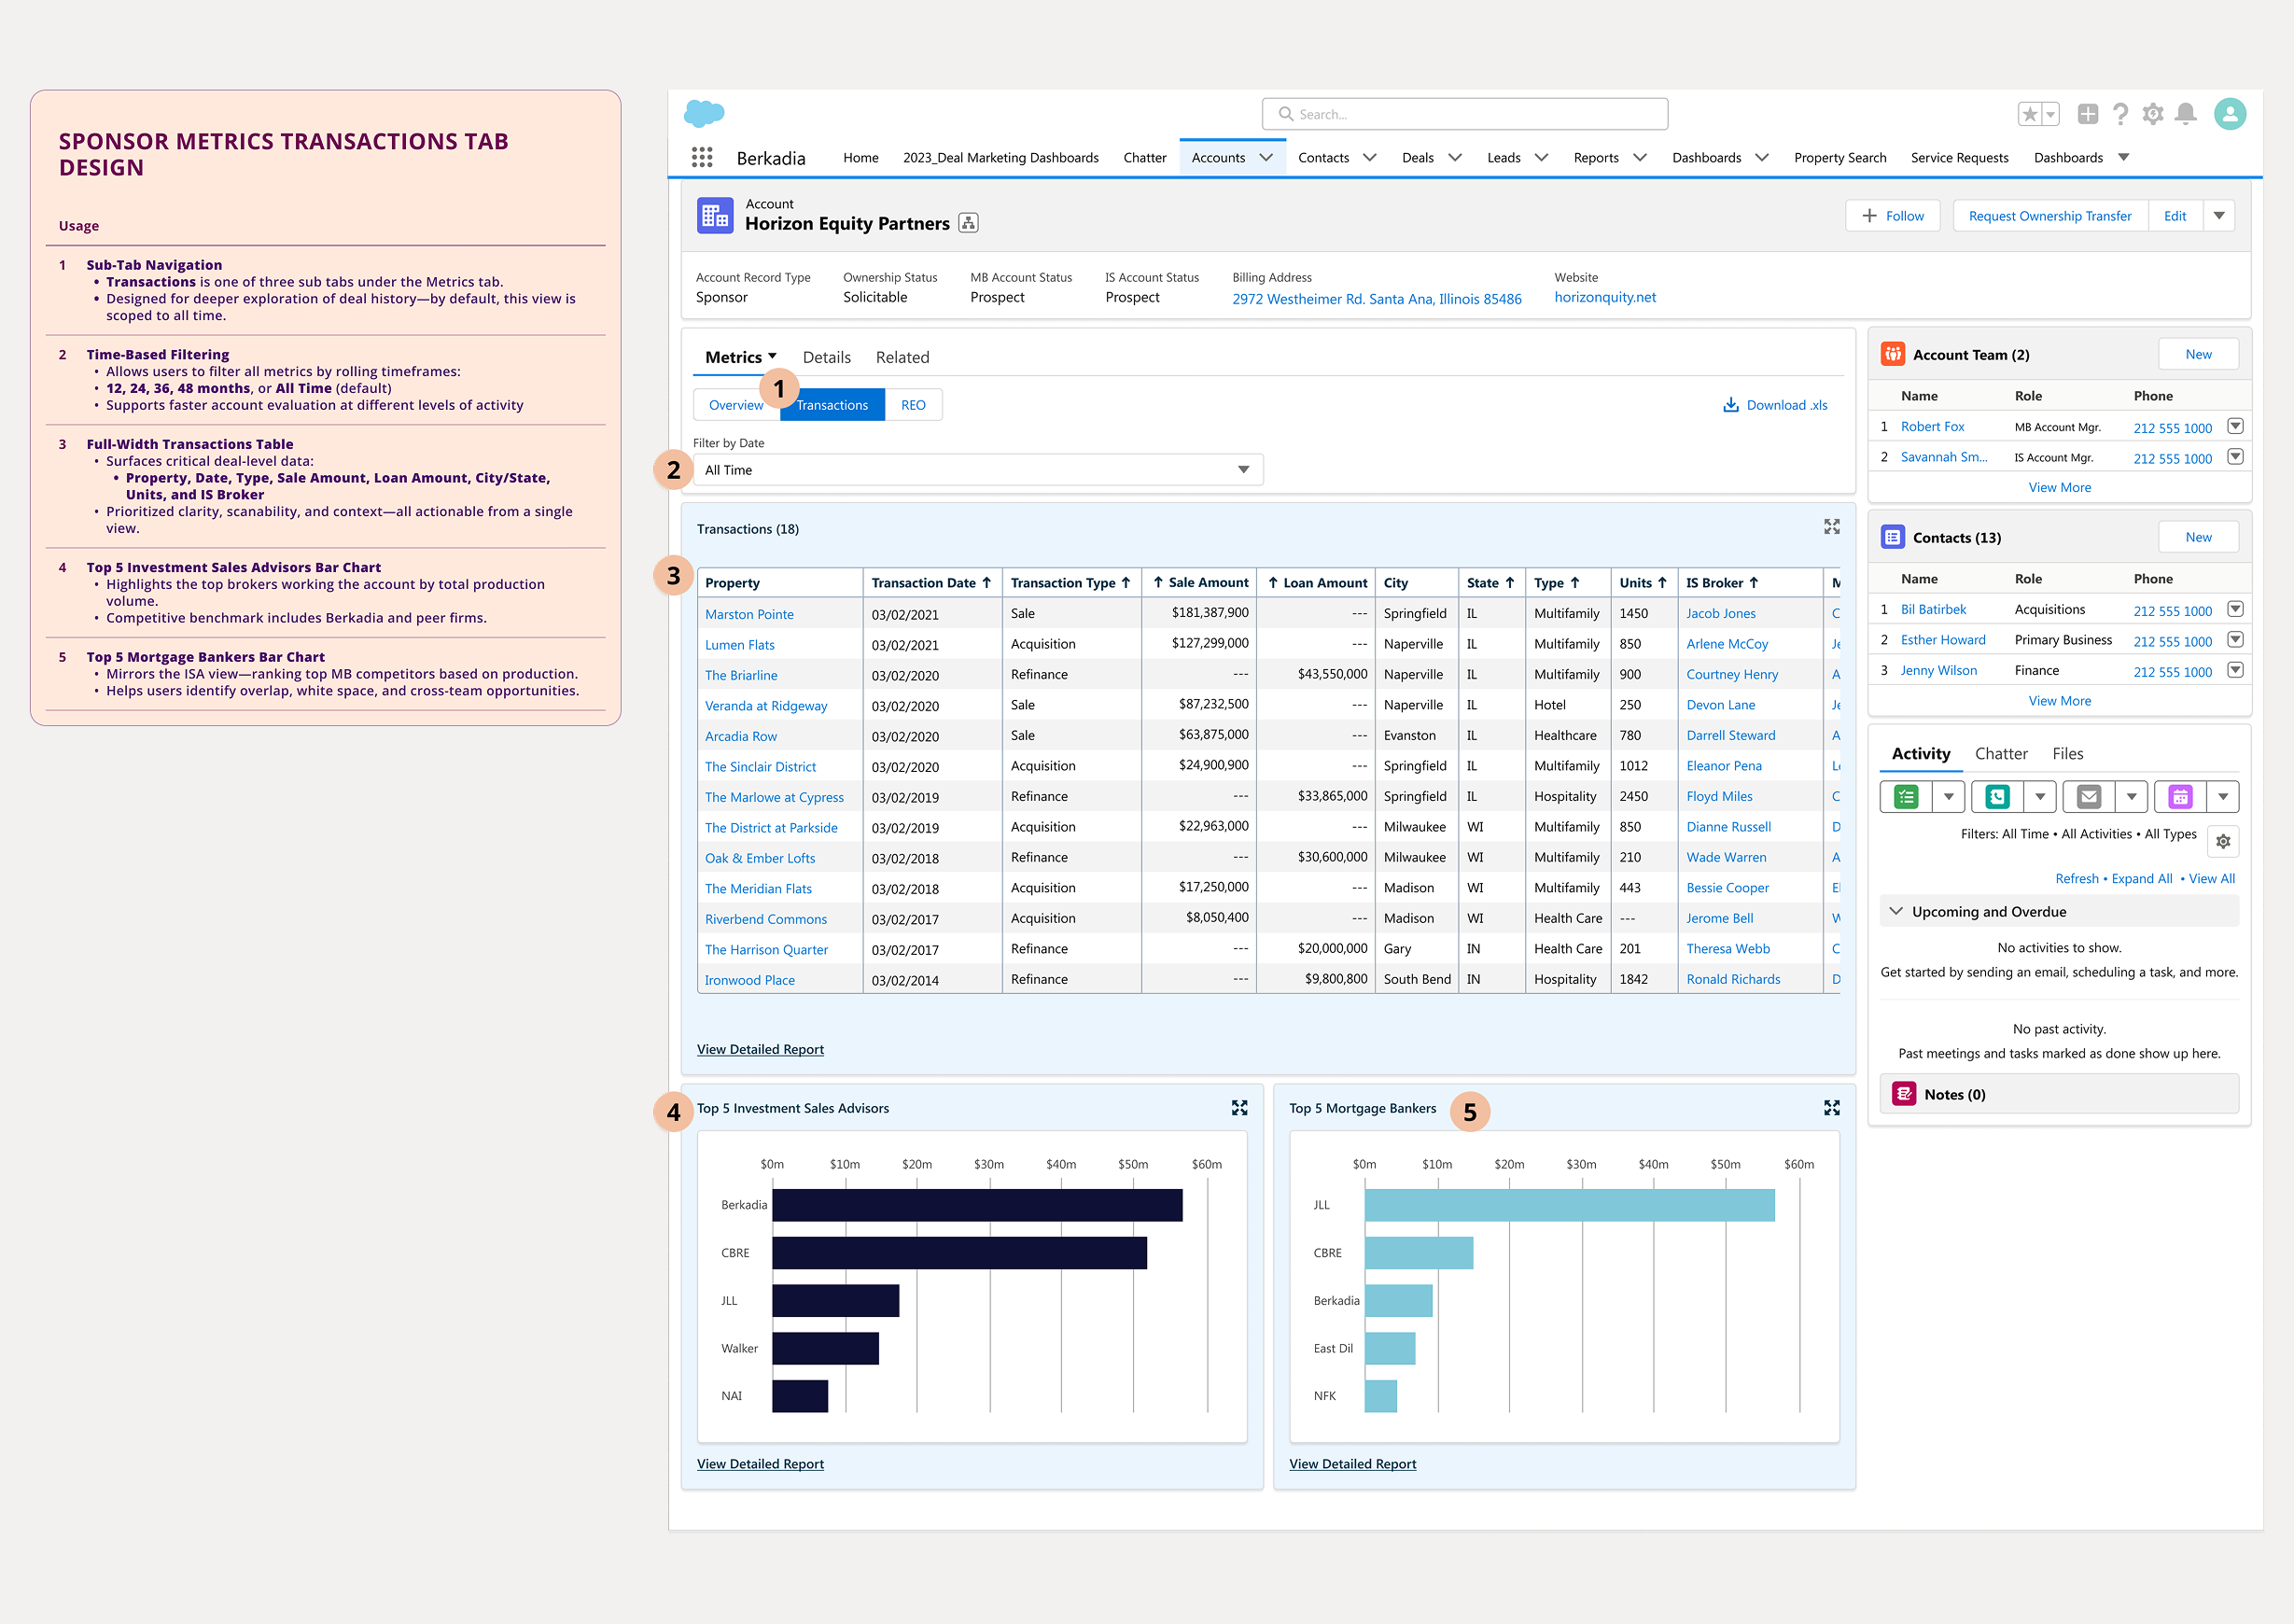The image size is (2294, 1624).
Task: Select the Overview sub-tab
Action: click(736, 405)
